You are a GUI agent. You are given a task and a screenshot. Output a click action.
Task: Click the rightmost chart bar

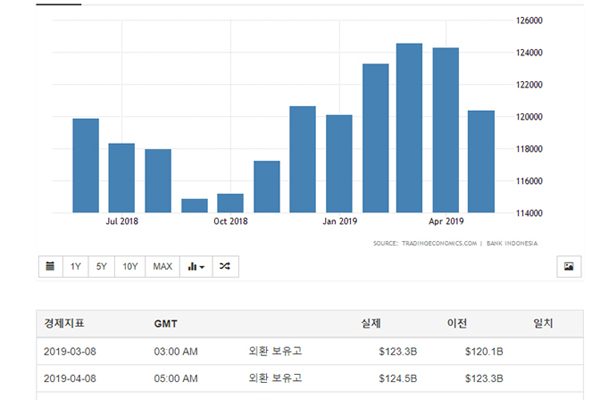[x=481, y=161]
